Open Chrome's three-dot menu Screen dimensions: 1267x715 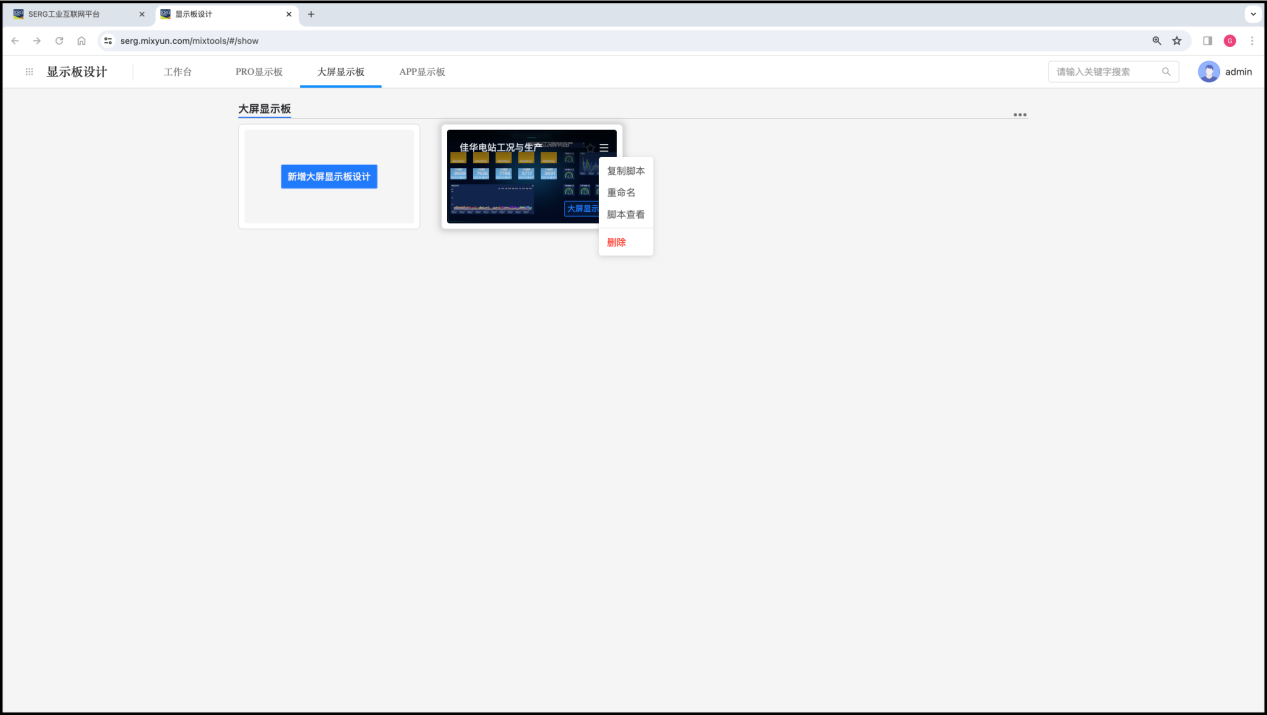click(x=1252, y=41)
